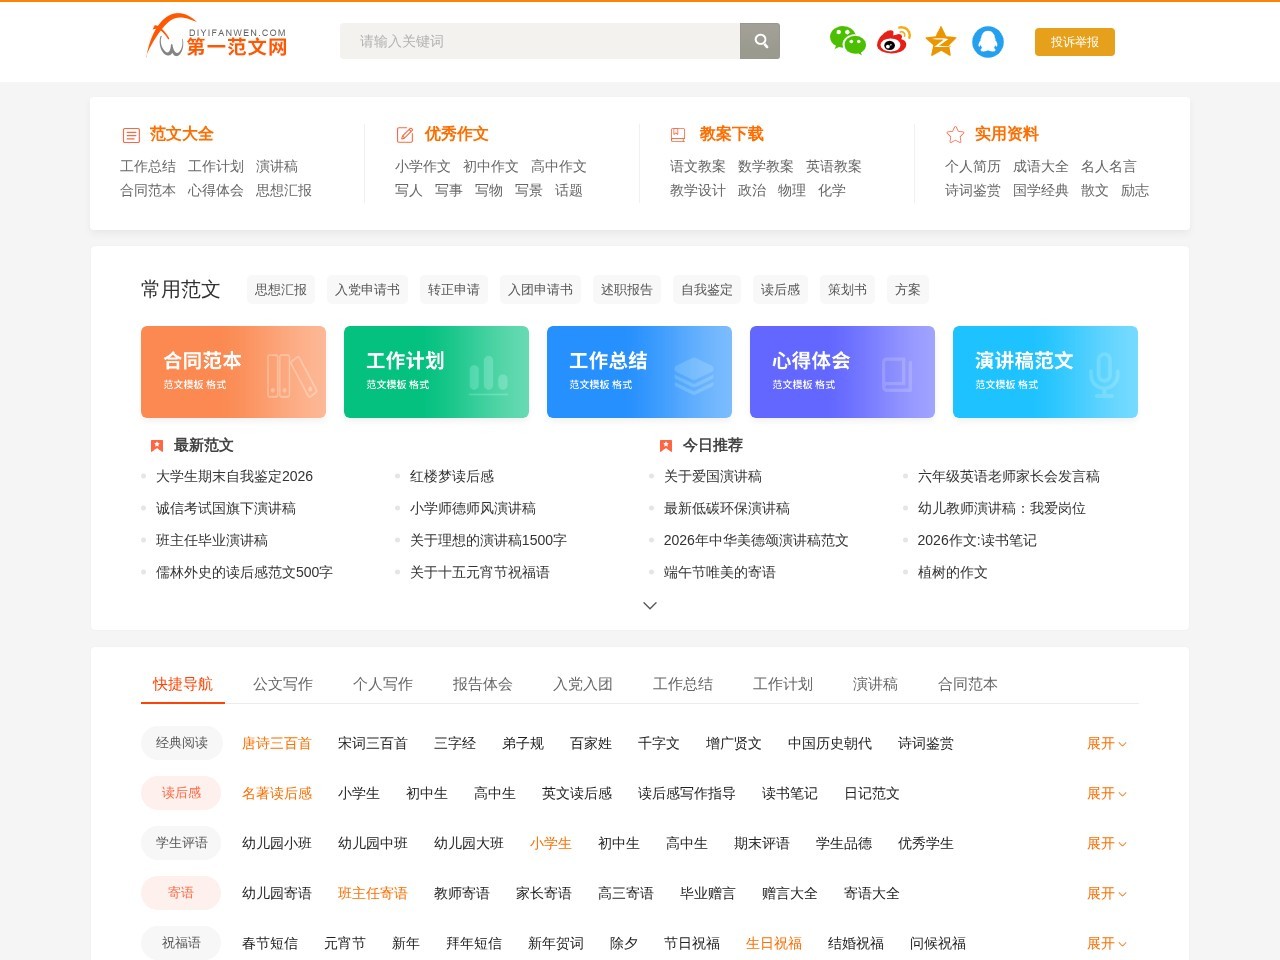Image resolution: width=1280 pixels, height=960 pixels.
Task: Select the 思想汇报 tag in 常用范文
Action: [x=280, y=289]
